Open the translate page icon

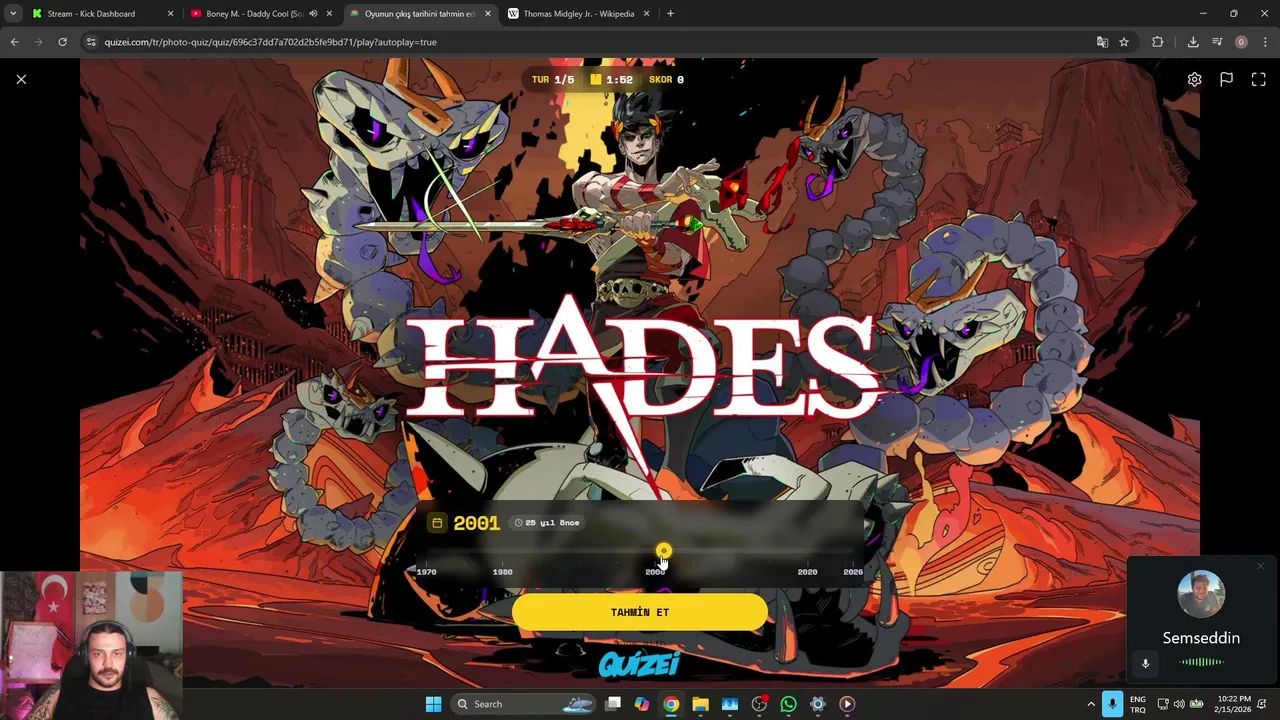click(1102, 42)
